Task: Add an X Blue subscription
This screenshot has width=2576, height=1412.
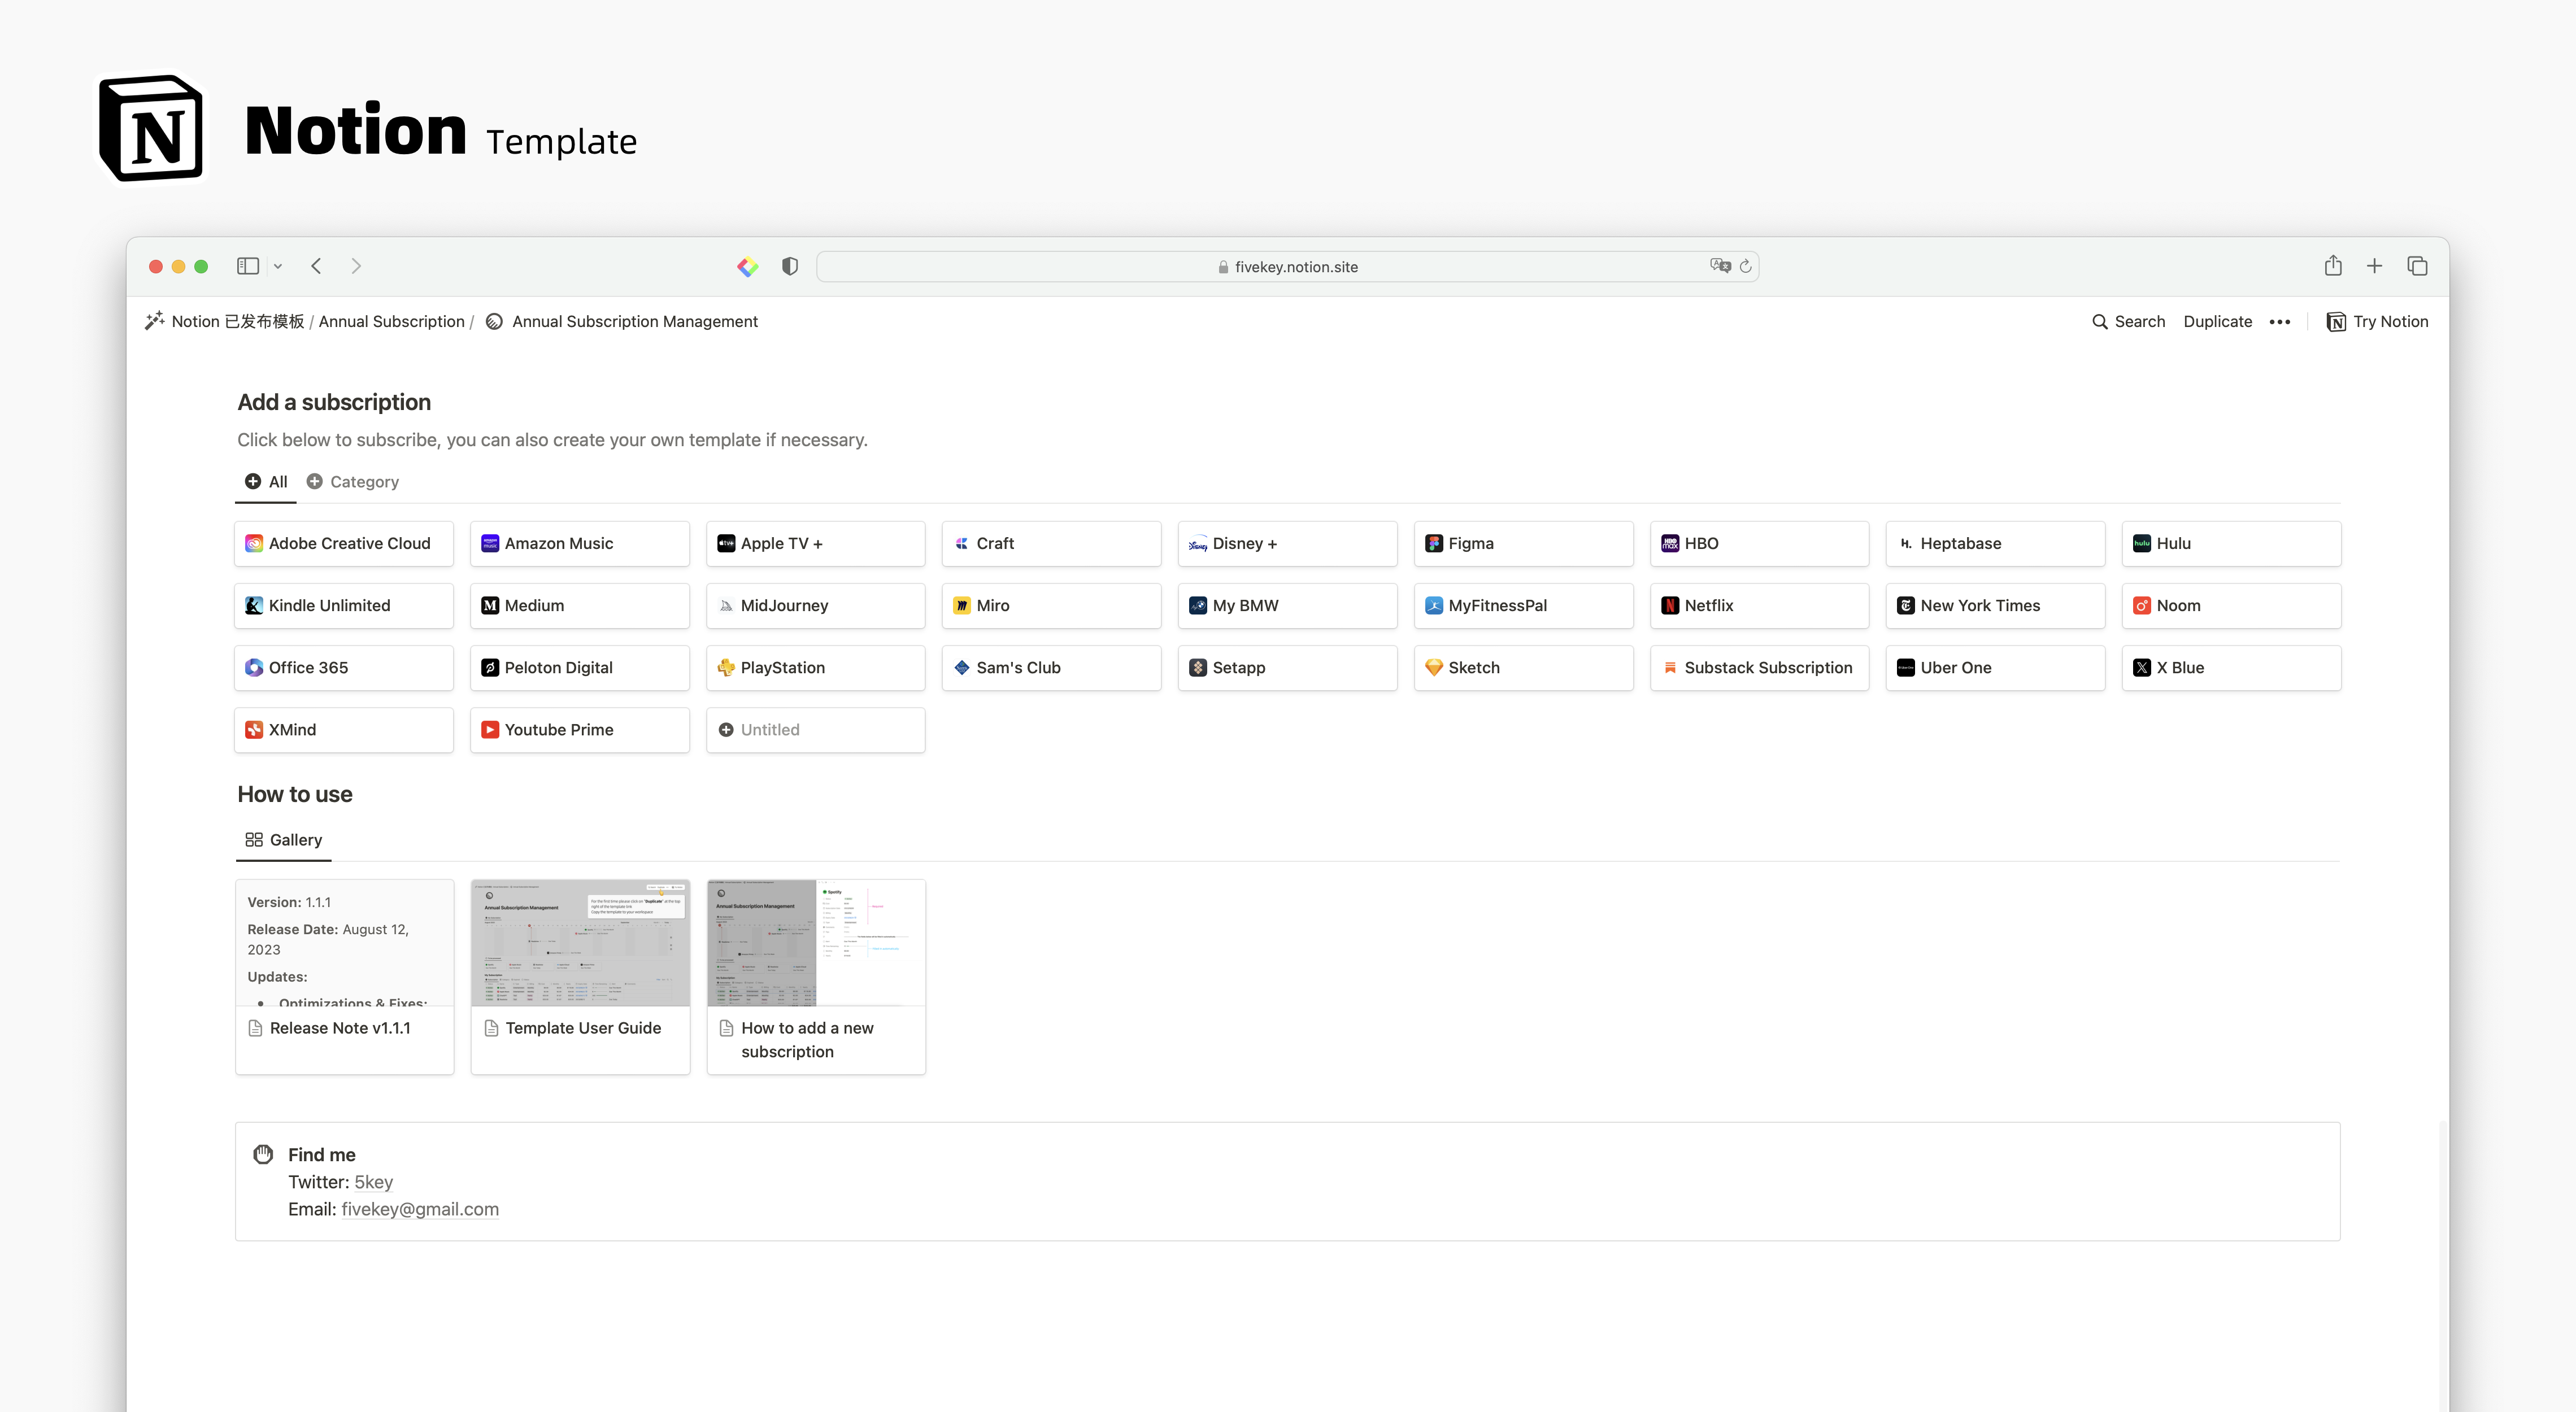Action: tap(2231, 668)
